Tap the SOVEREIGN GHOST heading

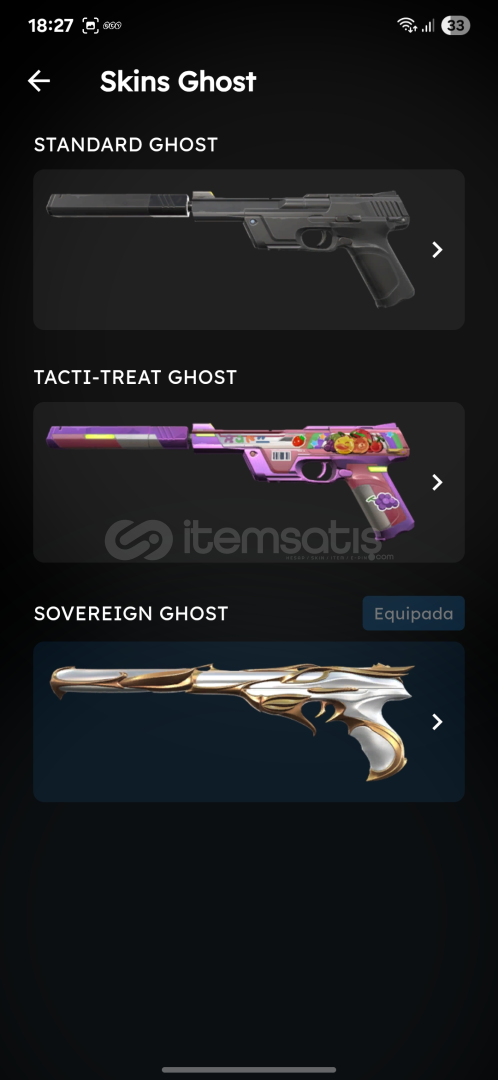(131, 613)
